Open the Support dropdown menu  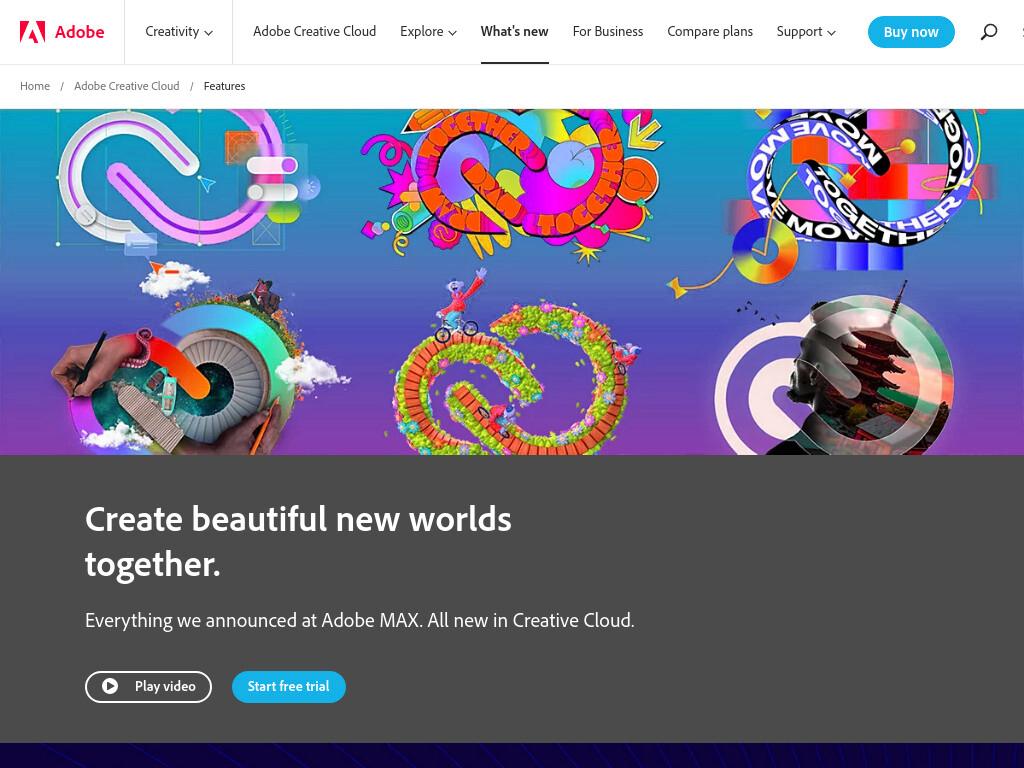(x=806, y=31)
